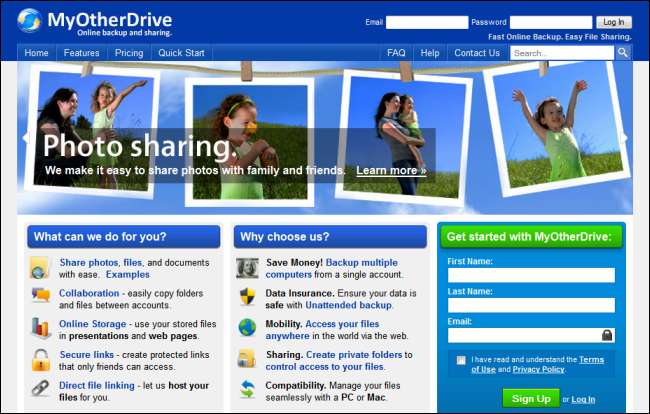Click the header Password input field

pos(551,22)
